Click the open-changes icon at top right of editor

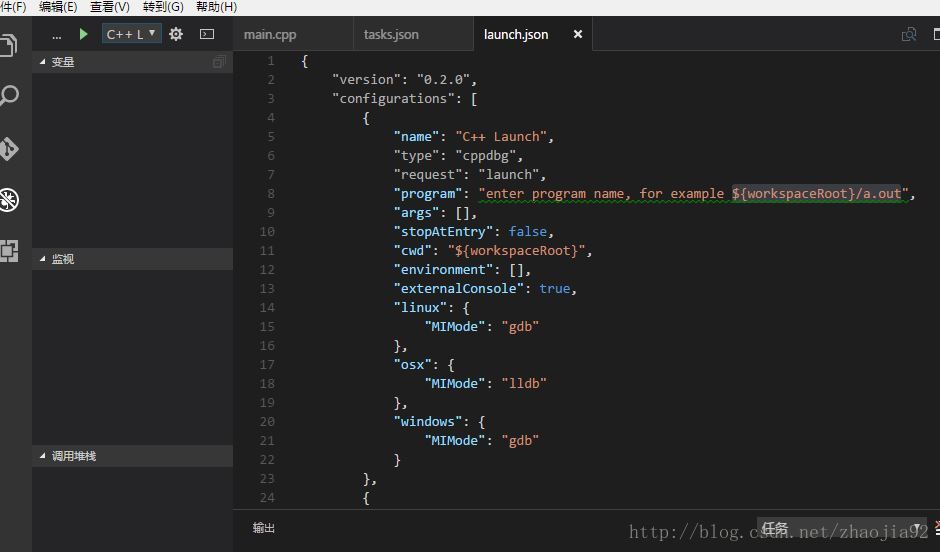pyautogui.click(x=908, y=34)
